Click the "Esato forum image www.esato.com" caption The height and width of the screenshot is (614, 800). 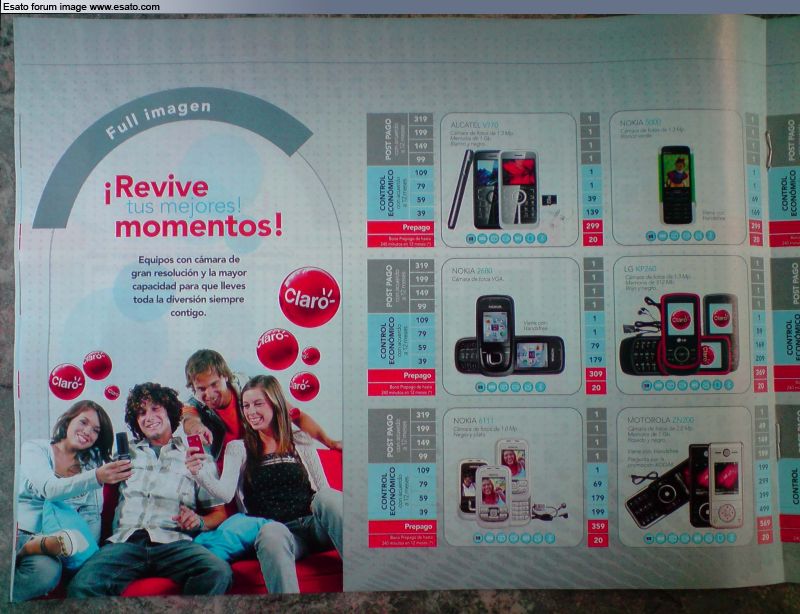coord(82,7)
